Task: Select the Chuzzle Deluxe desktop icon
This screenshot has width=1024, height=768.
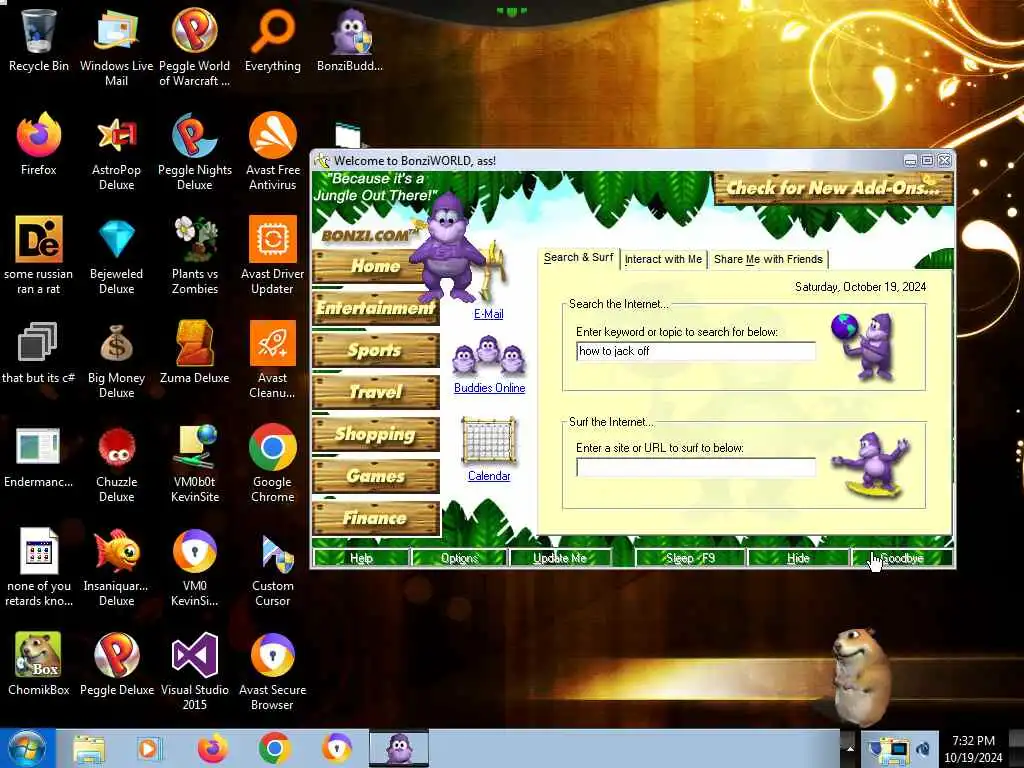Action: point(116,463)
